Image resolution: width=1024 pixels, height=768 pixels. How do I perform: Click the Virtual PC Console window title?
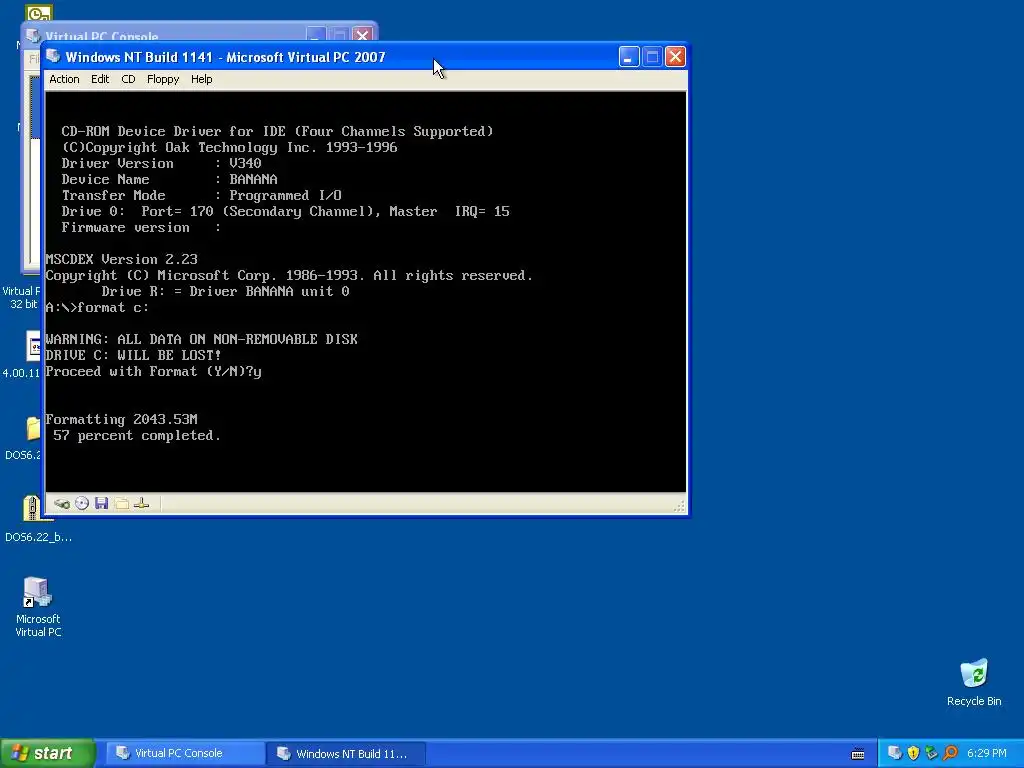point(102,37)
